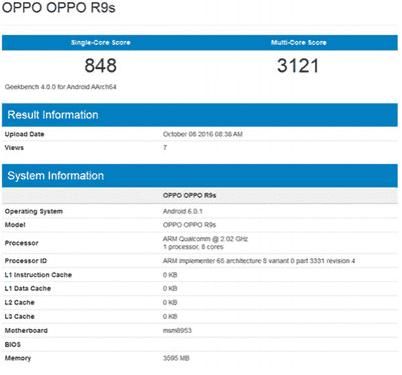Click the Model value 'OPPO OPPO R9s'

point(189,225)
